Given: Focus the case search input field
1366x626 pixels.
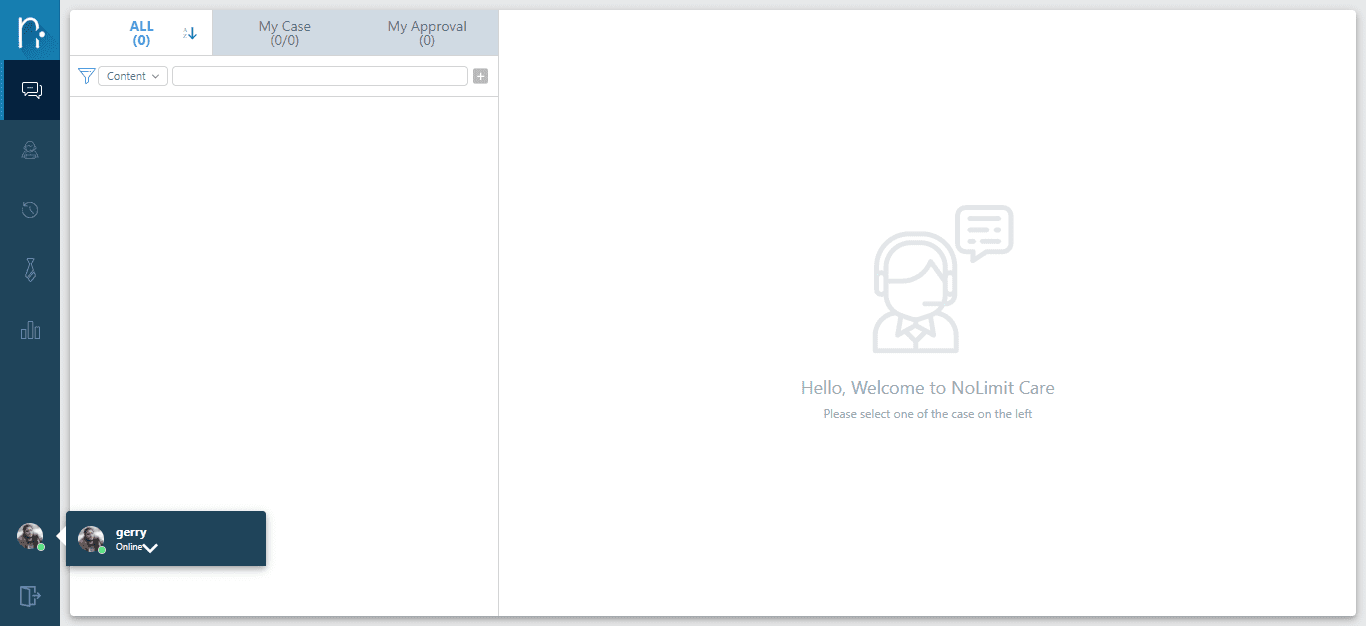Looking at the screenshot, I should pyautogui.click(x=320, y=76).
